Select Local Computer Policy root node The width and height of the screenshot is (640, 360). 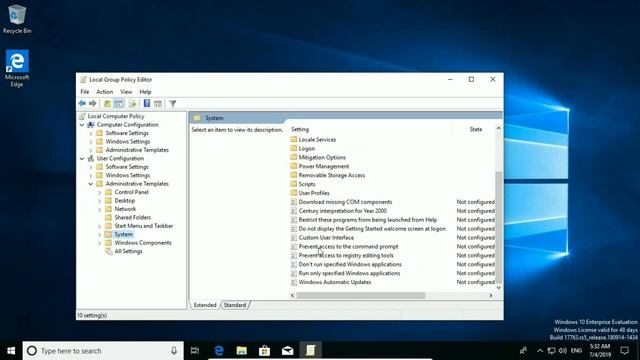pyautogui.click(x=116, y=116)
